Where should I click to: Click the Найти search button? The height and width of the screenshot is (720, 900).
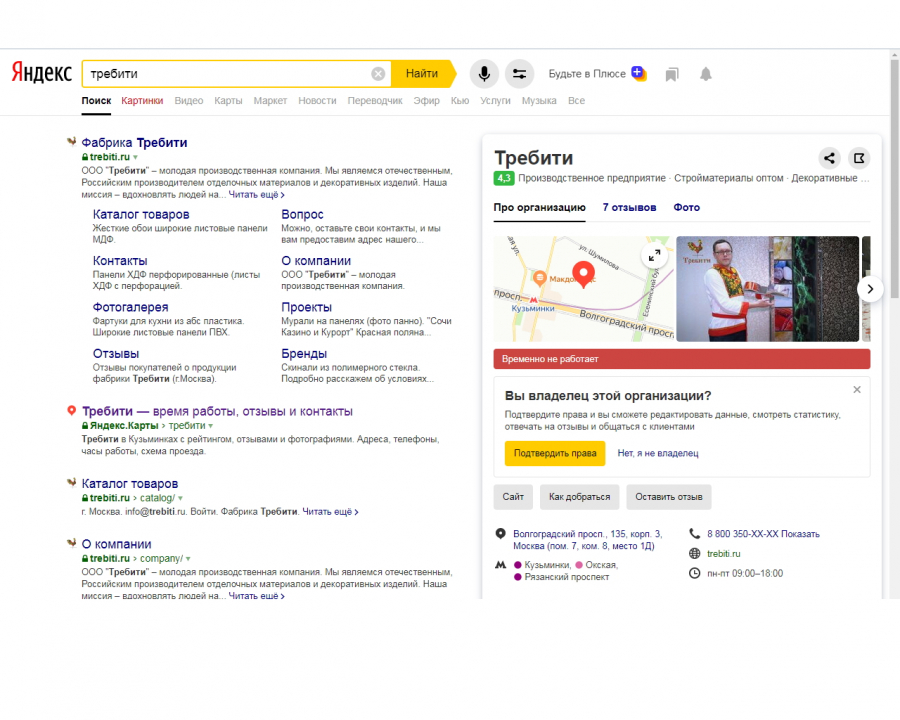click(422, 73)
